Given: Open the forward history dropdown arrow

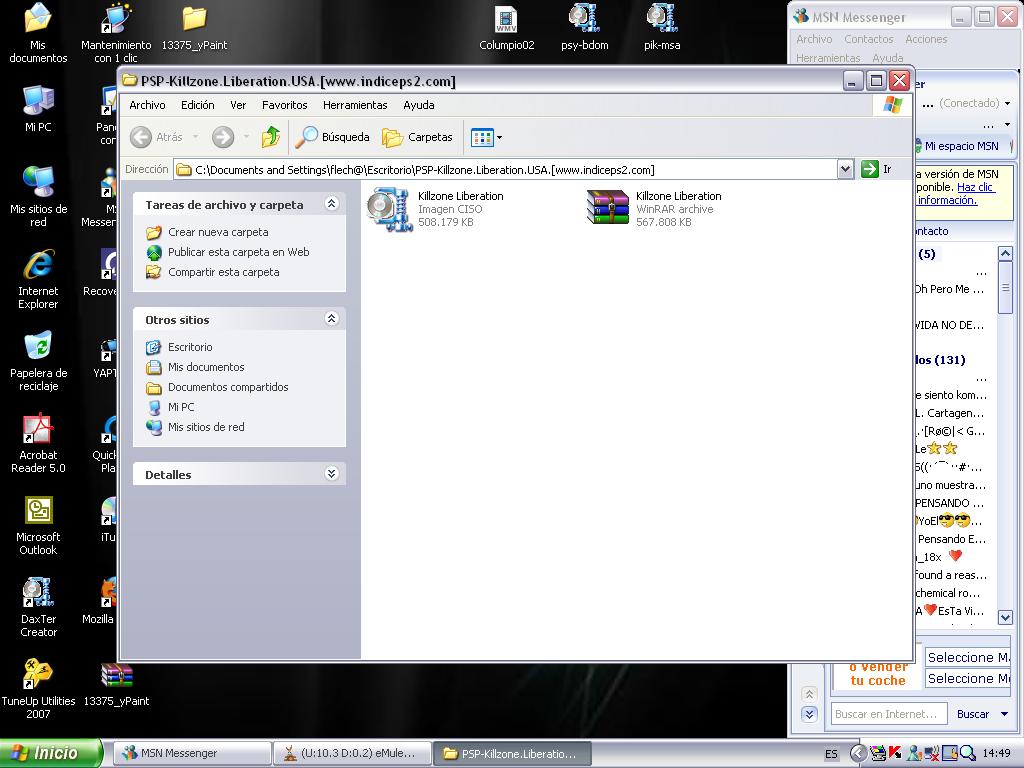Looking at the screenshot, I should tap(246, 137).
